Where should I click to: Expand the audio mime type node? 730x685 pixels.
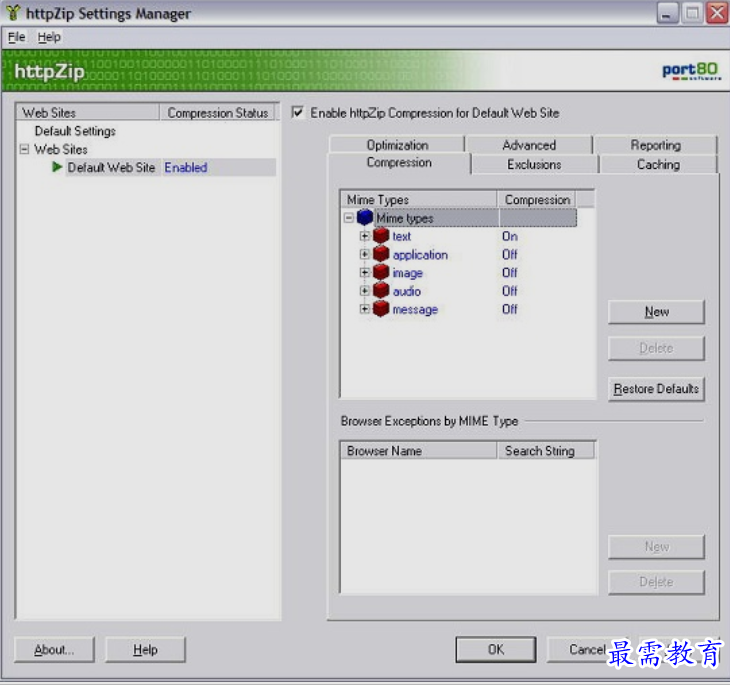coord(365,291)
